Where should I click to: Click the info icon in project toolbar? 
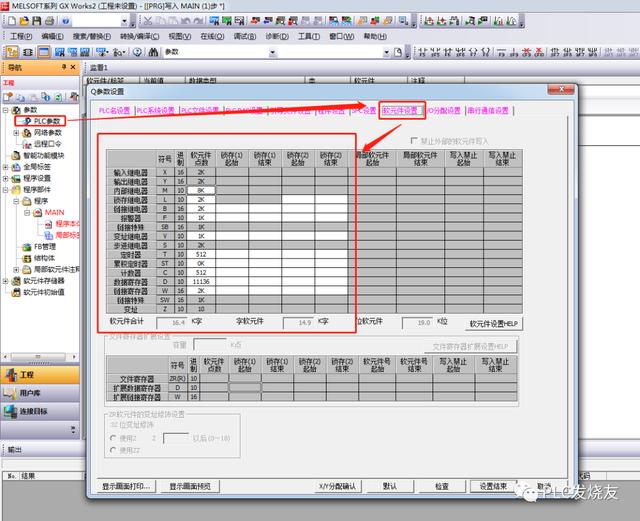[x=46, y=97]
